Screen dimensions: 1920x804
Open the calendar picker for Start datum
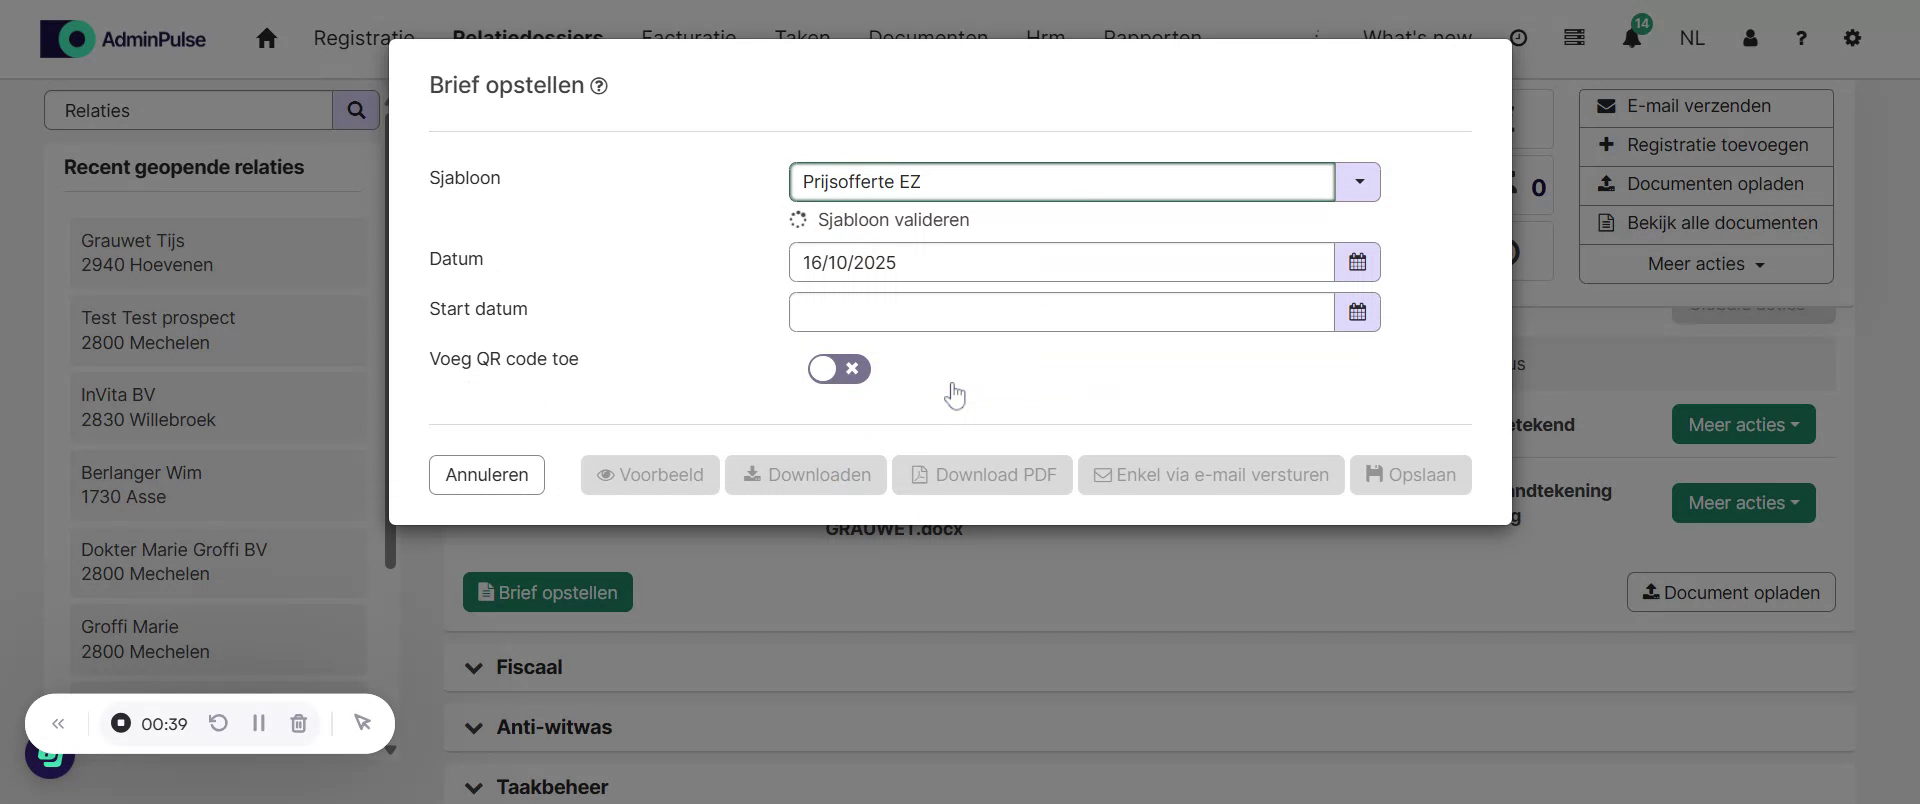click(1357, 312)
